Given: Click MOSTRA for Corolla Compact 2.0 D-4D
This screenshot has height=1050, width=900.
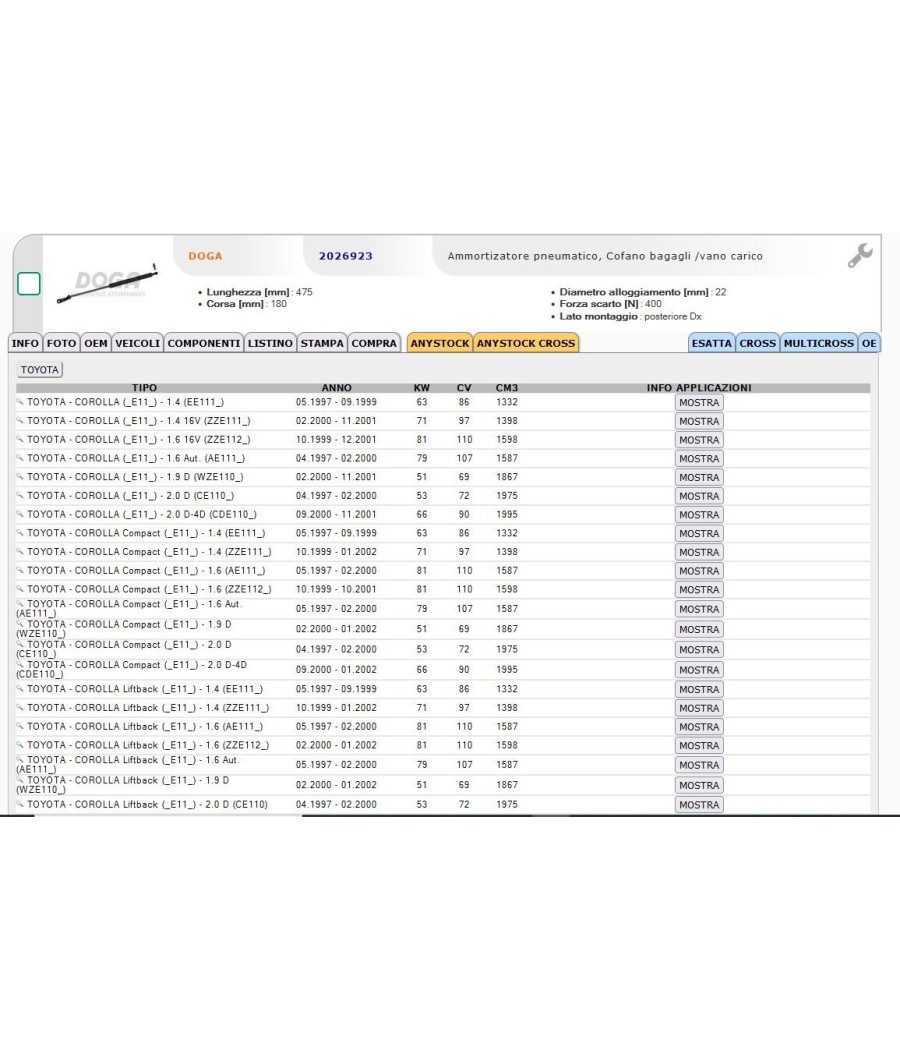Looking at the screenshot, I should (699, 670).
